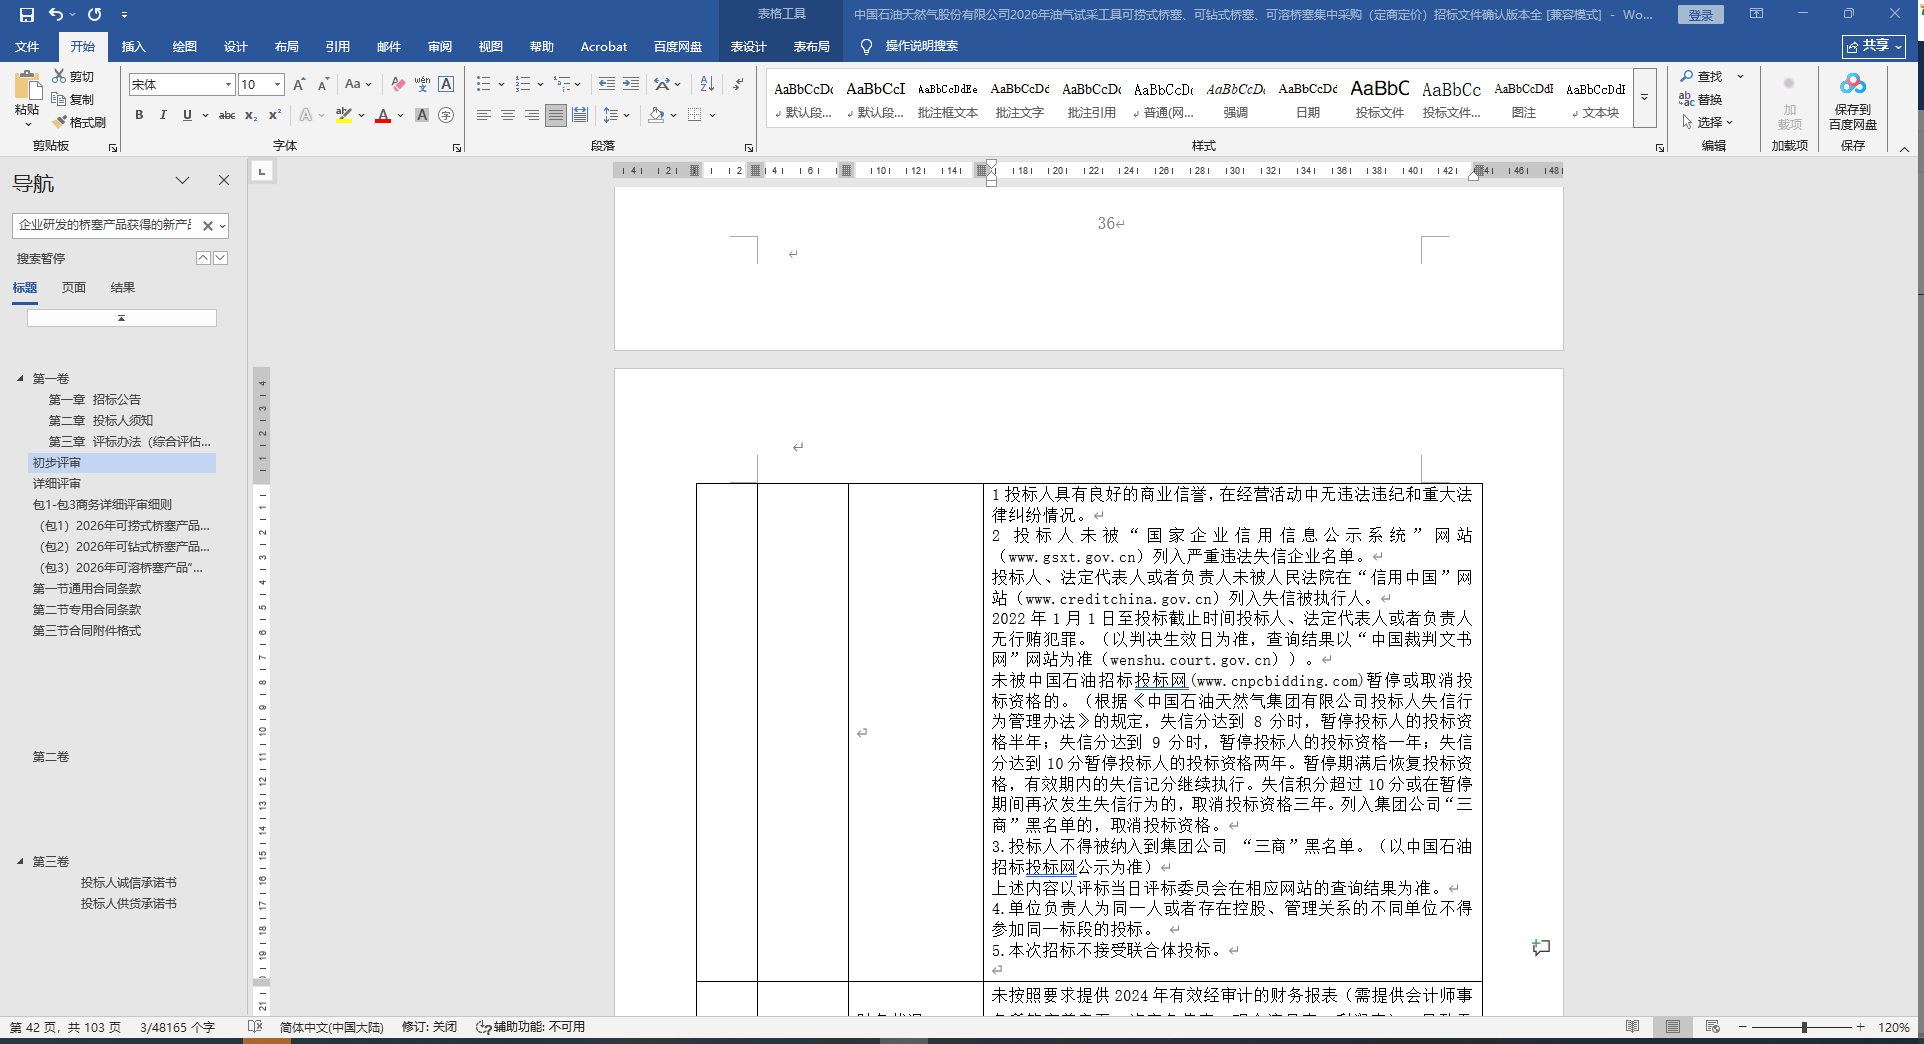Switch to the 页面 tab in navigation pane

(74, 288)
